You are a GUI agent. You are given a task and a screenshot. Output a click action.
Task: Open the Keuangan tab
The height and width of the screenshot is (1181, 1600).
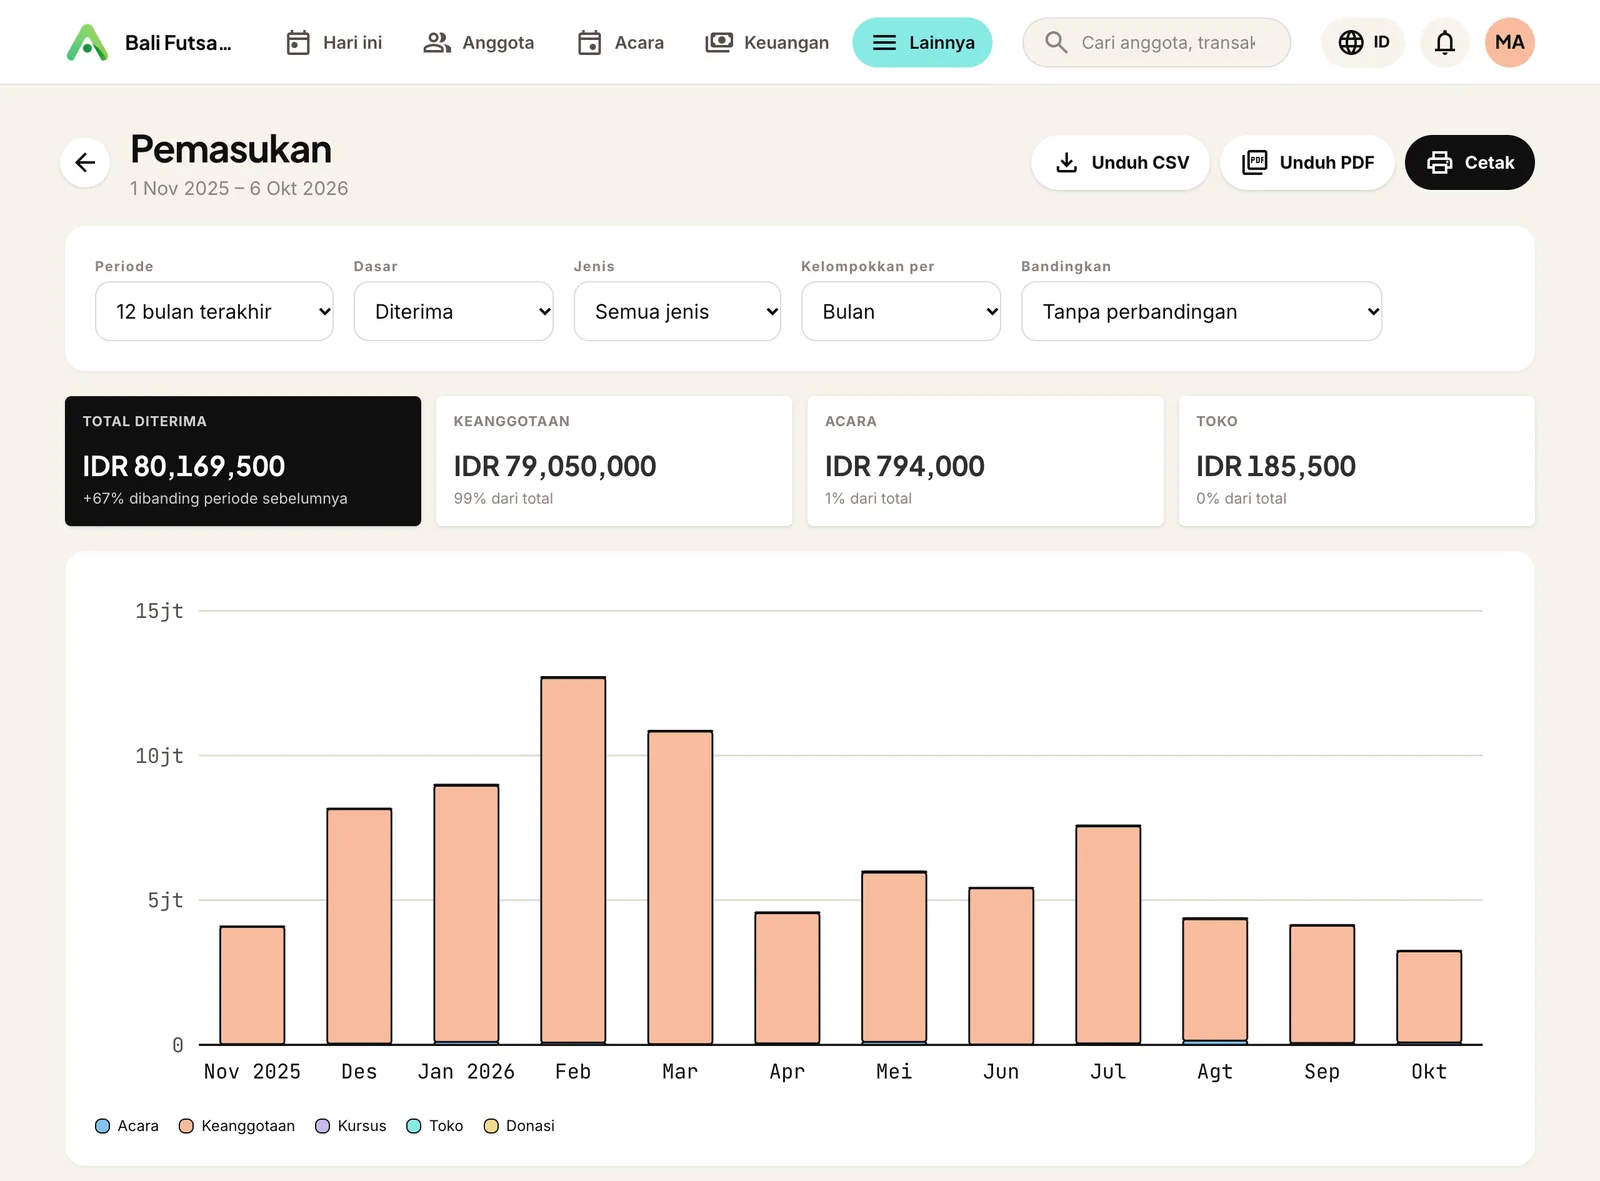[x=767, y=42]
